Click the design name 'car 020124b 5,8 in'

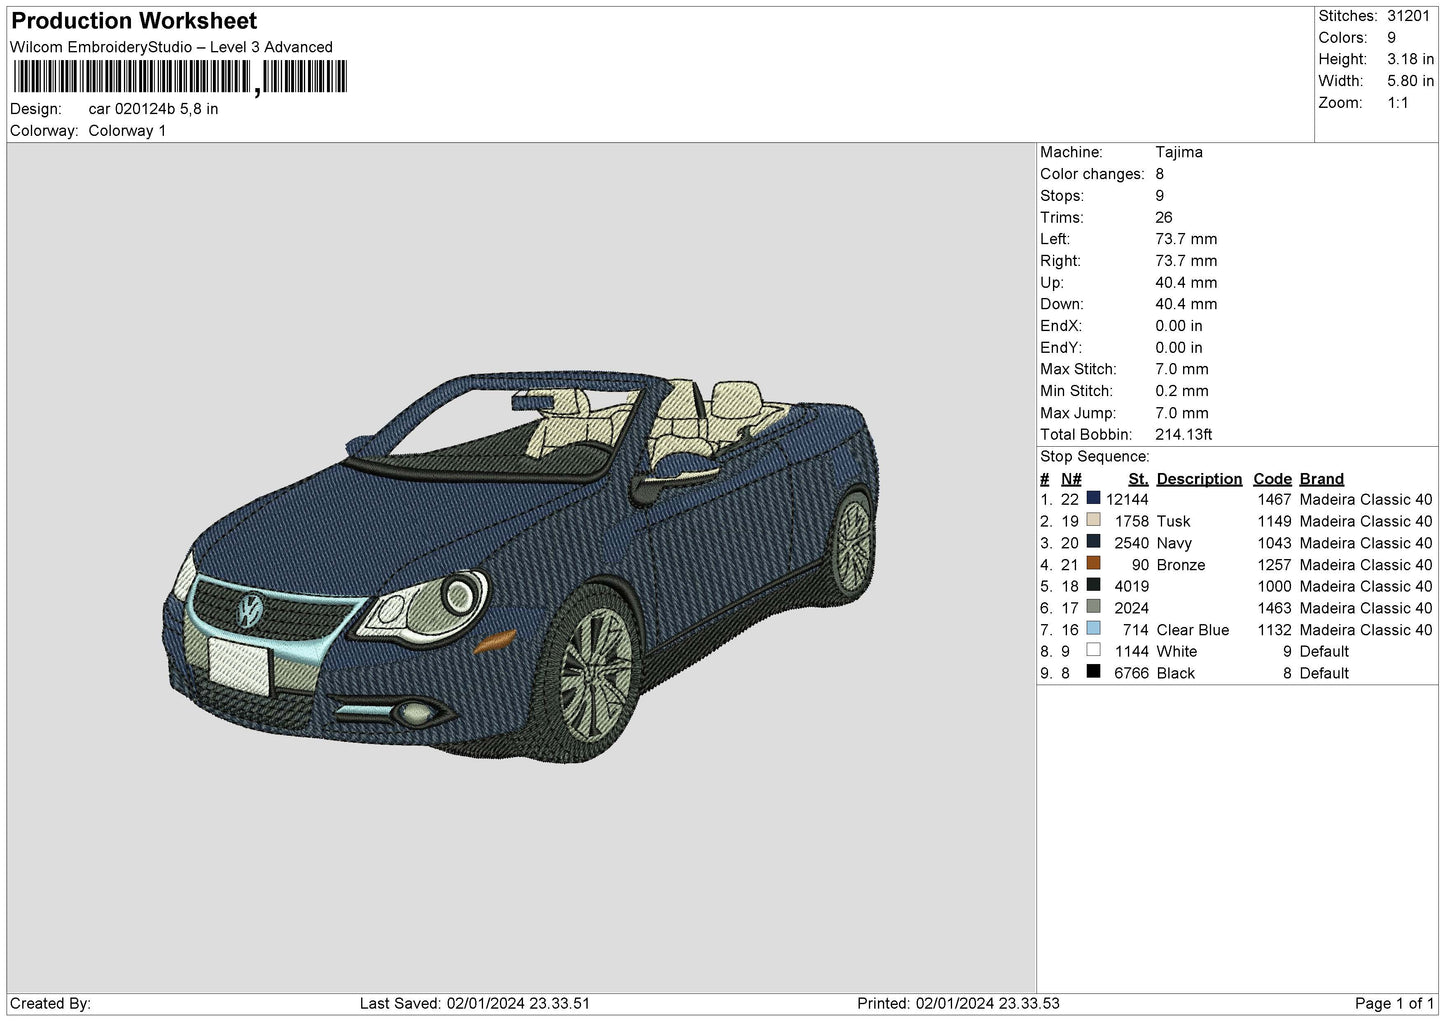153,109
